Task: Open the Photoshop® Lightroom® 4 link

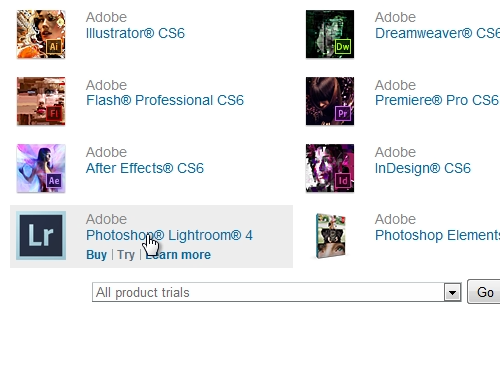Action: pyautogui.click(x=169, y=235)
